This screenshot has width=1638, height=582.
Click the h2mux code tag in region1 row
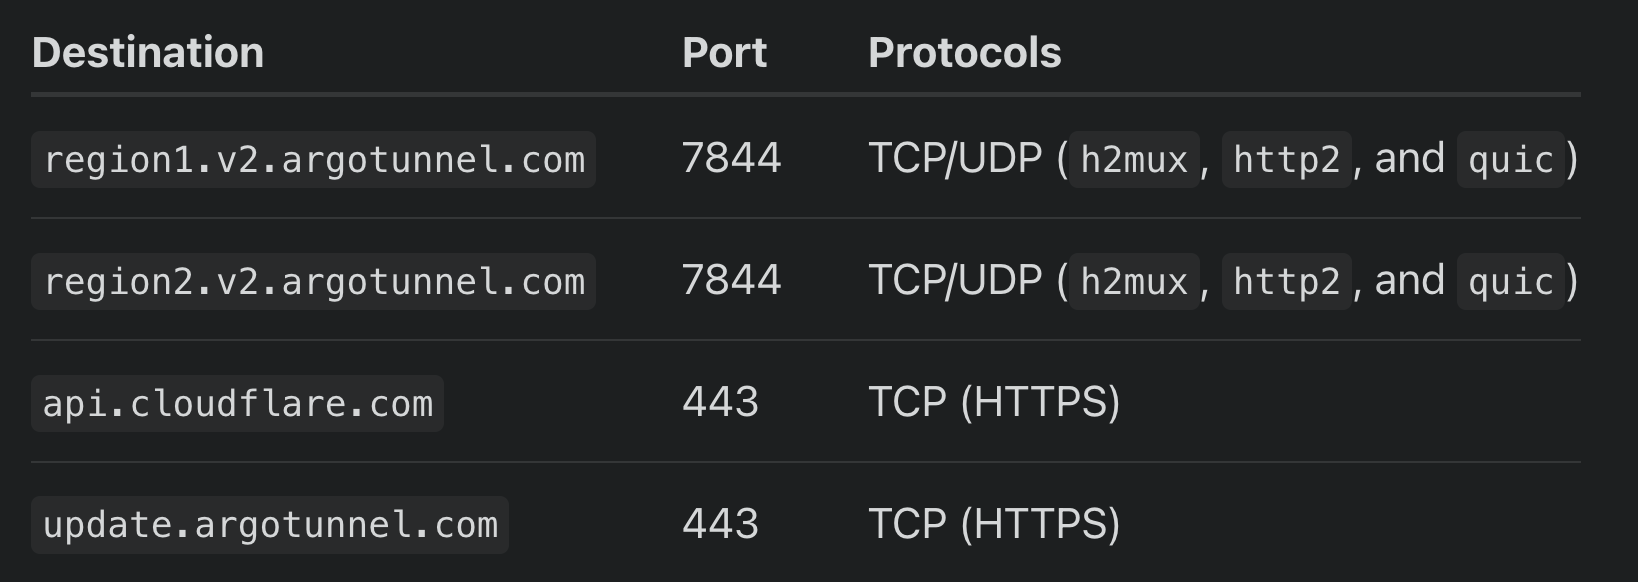1134,160
